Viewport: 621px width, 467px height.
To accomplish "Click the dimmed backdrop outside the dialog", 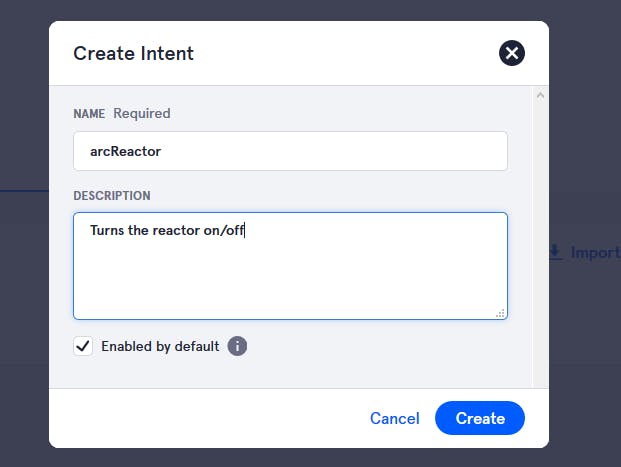I will 24,317.
